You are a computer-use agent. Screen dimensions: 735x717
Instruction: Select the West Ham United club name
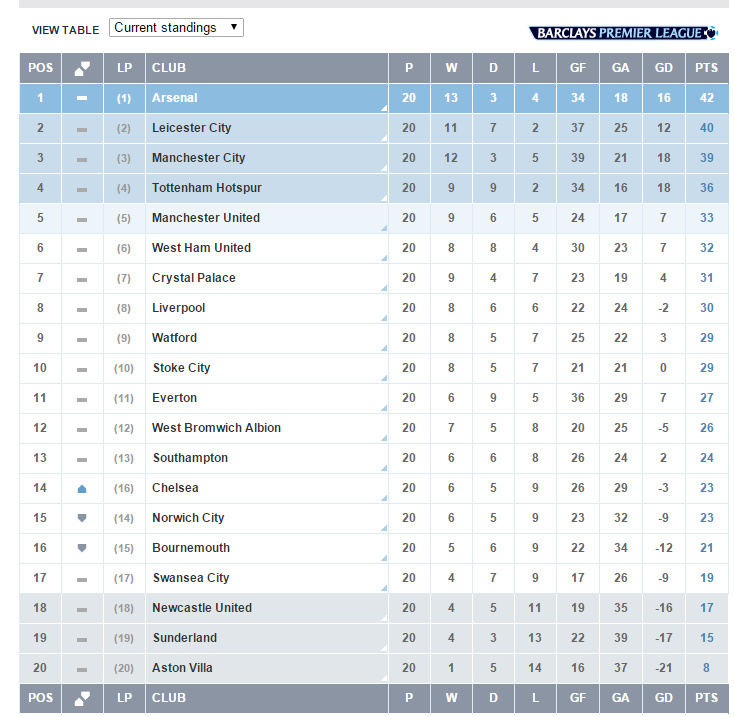click(x=201, y=248)
